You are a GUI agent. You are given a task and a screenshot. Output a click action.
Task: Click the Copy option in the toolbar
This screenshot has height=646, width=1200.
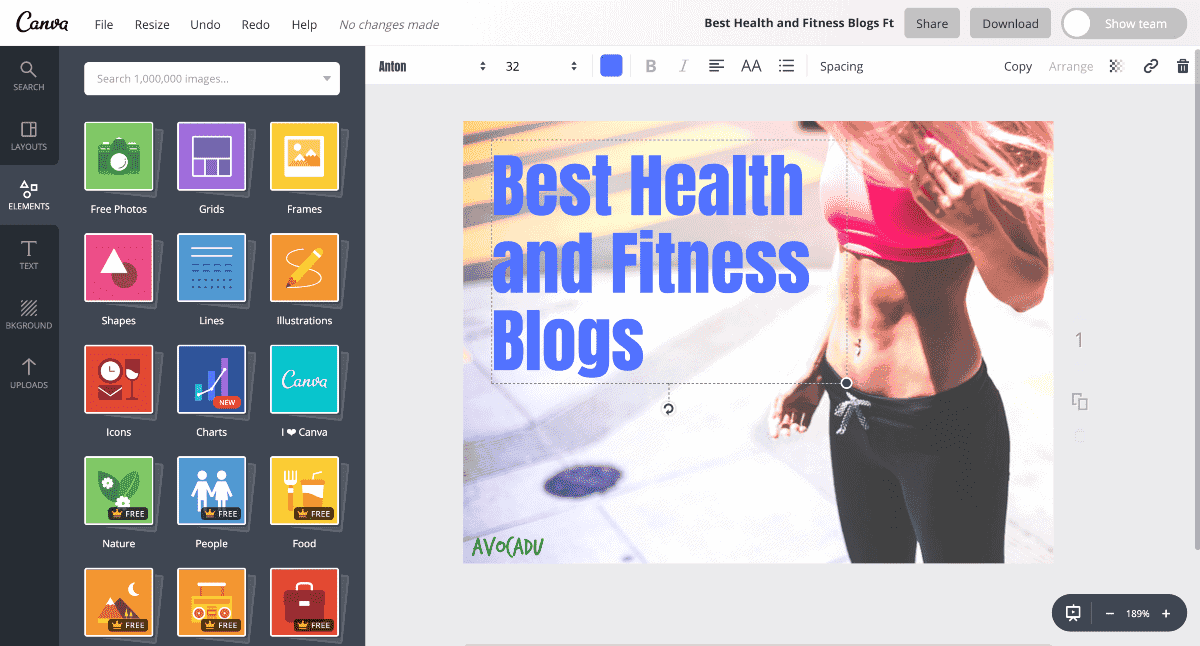(1018, 65)
